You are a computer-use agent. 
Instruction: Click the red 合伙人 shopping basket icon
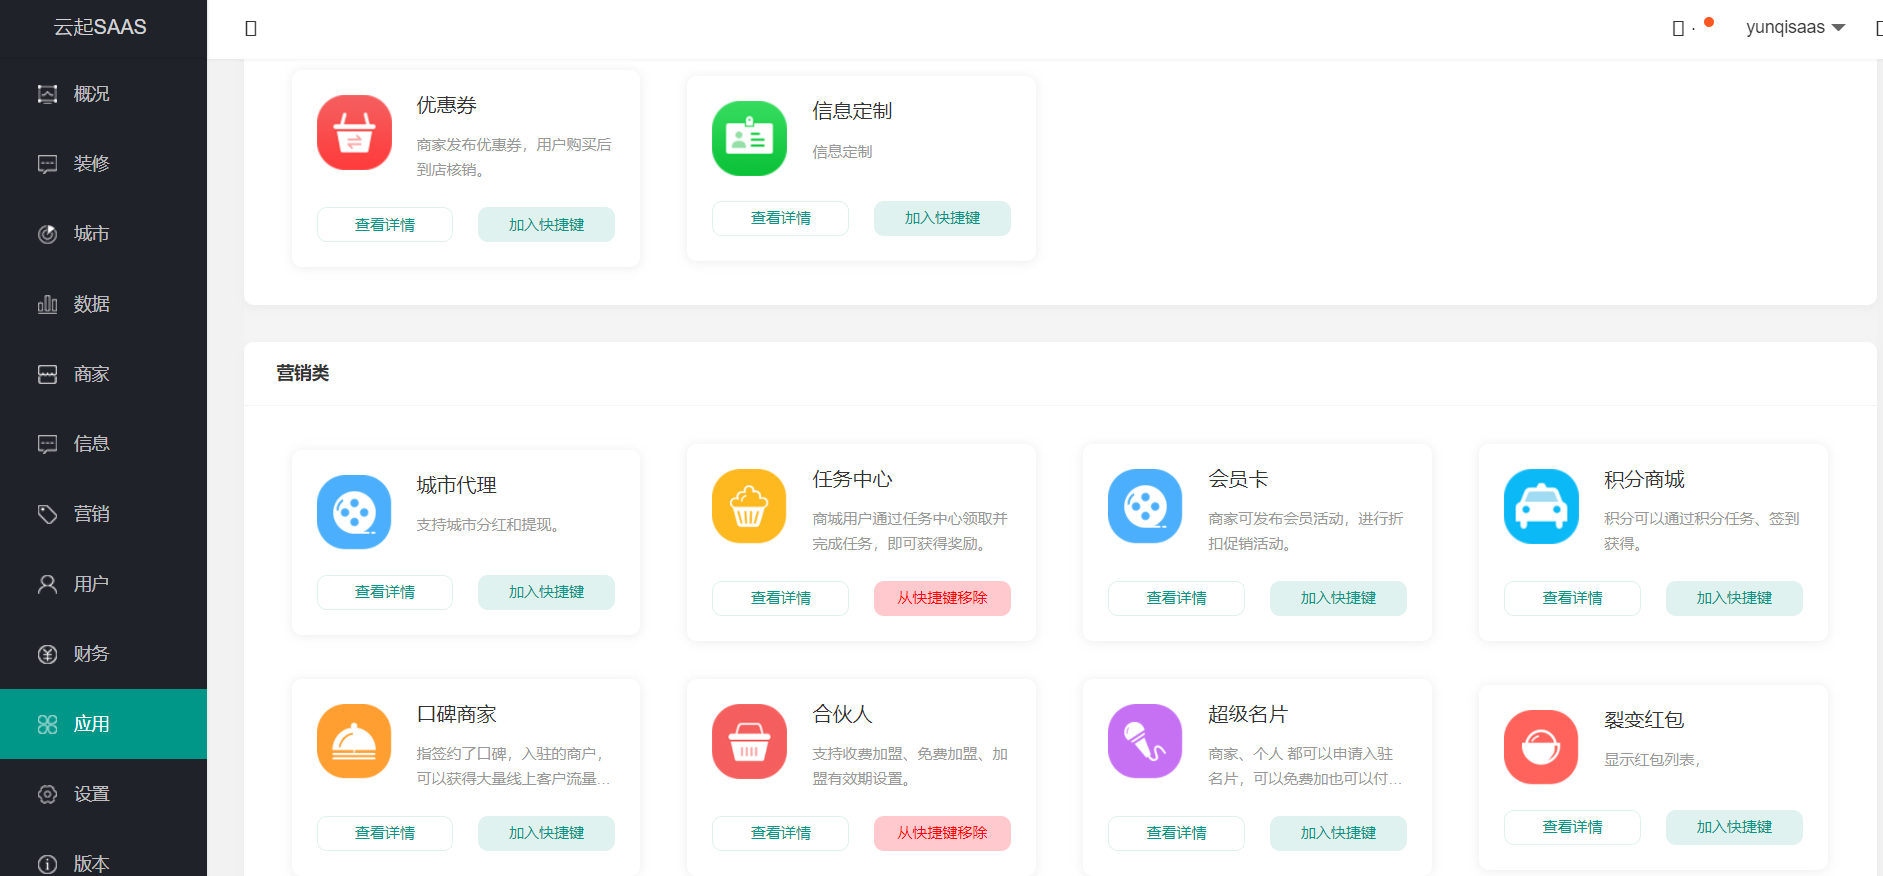coord(749,741)
